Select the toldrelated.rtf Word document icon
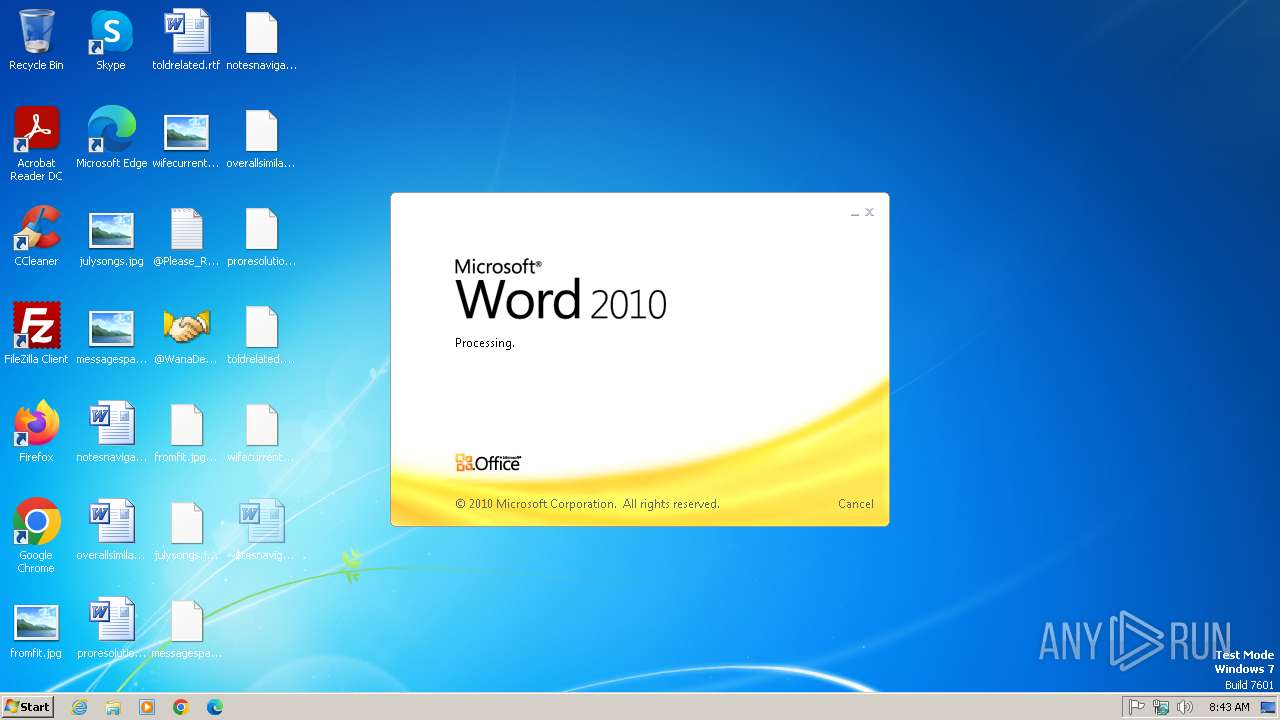The width and height of the screenshot is (1280, 720). coord(186,40)
